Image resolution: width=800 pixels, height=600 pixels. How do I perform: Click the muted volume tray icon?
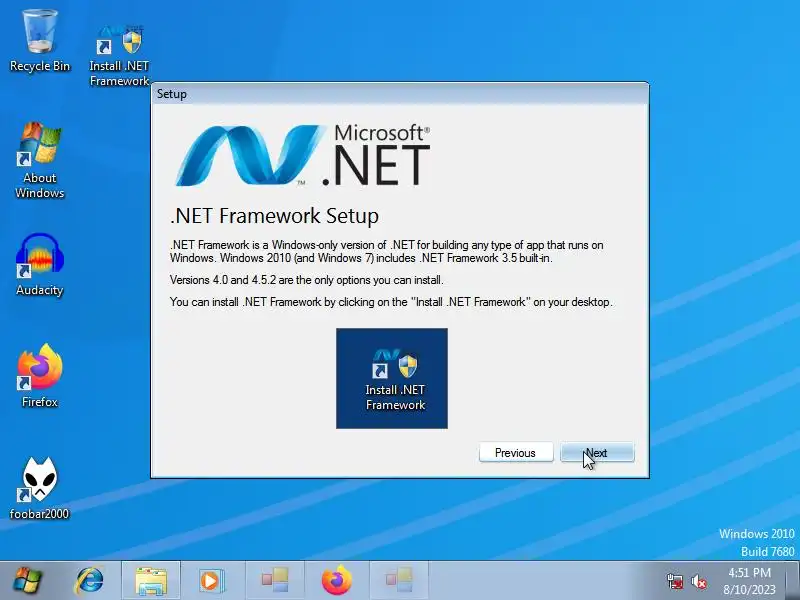[x=699, y=581]
